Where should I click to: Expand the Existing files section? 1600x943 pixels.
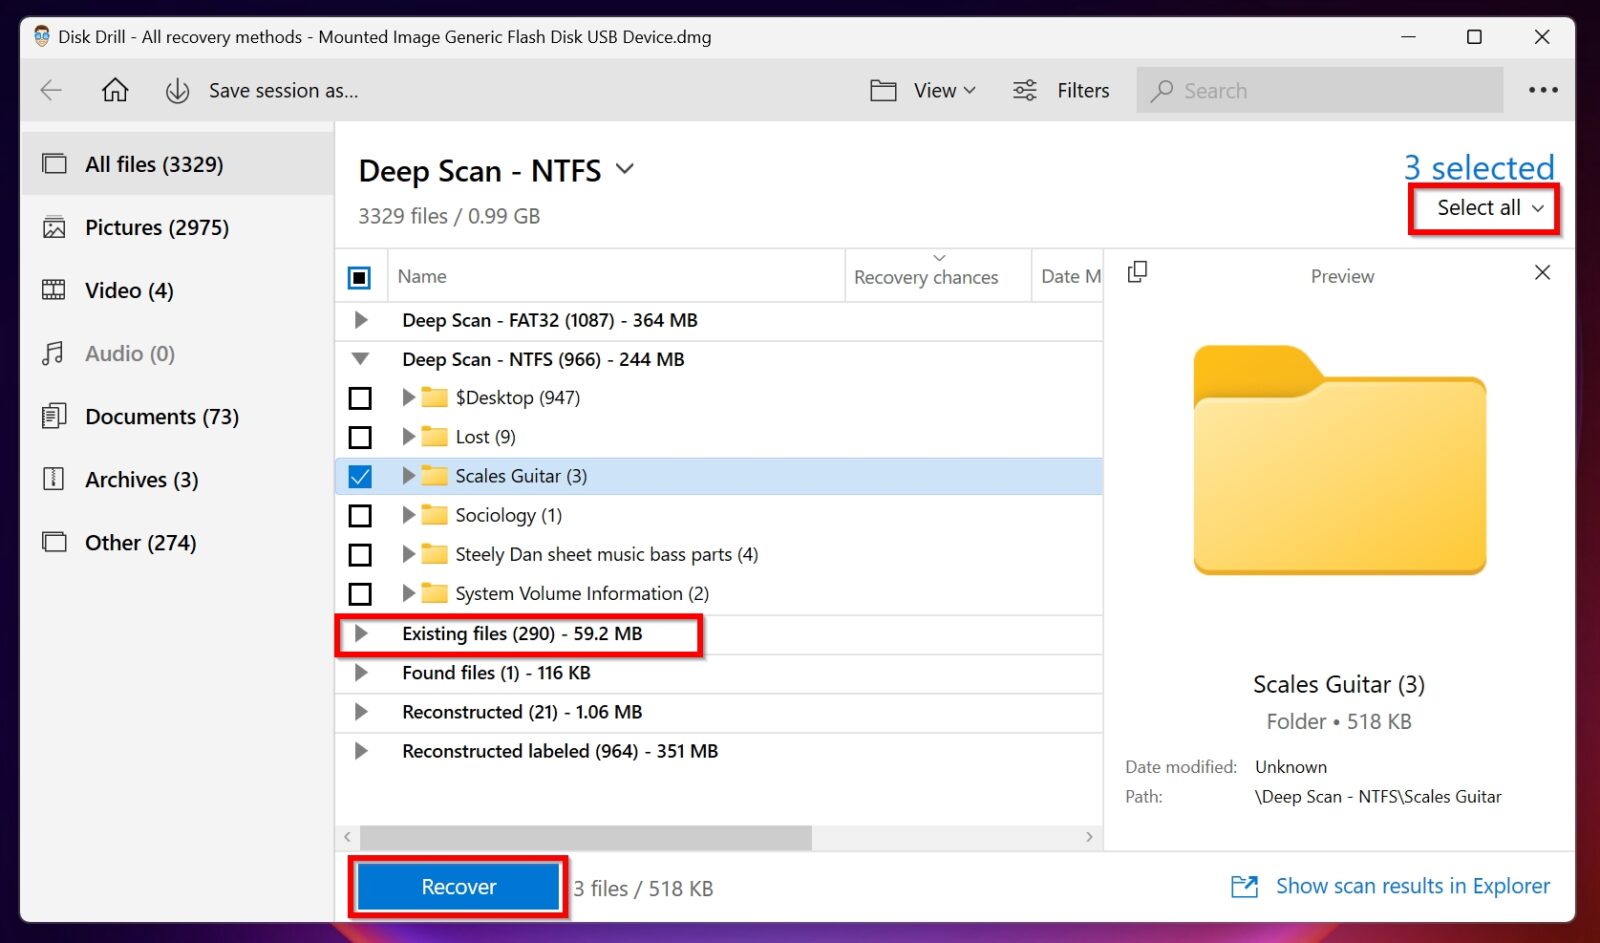tap(361, 633)
